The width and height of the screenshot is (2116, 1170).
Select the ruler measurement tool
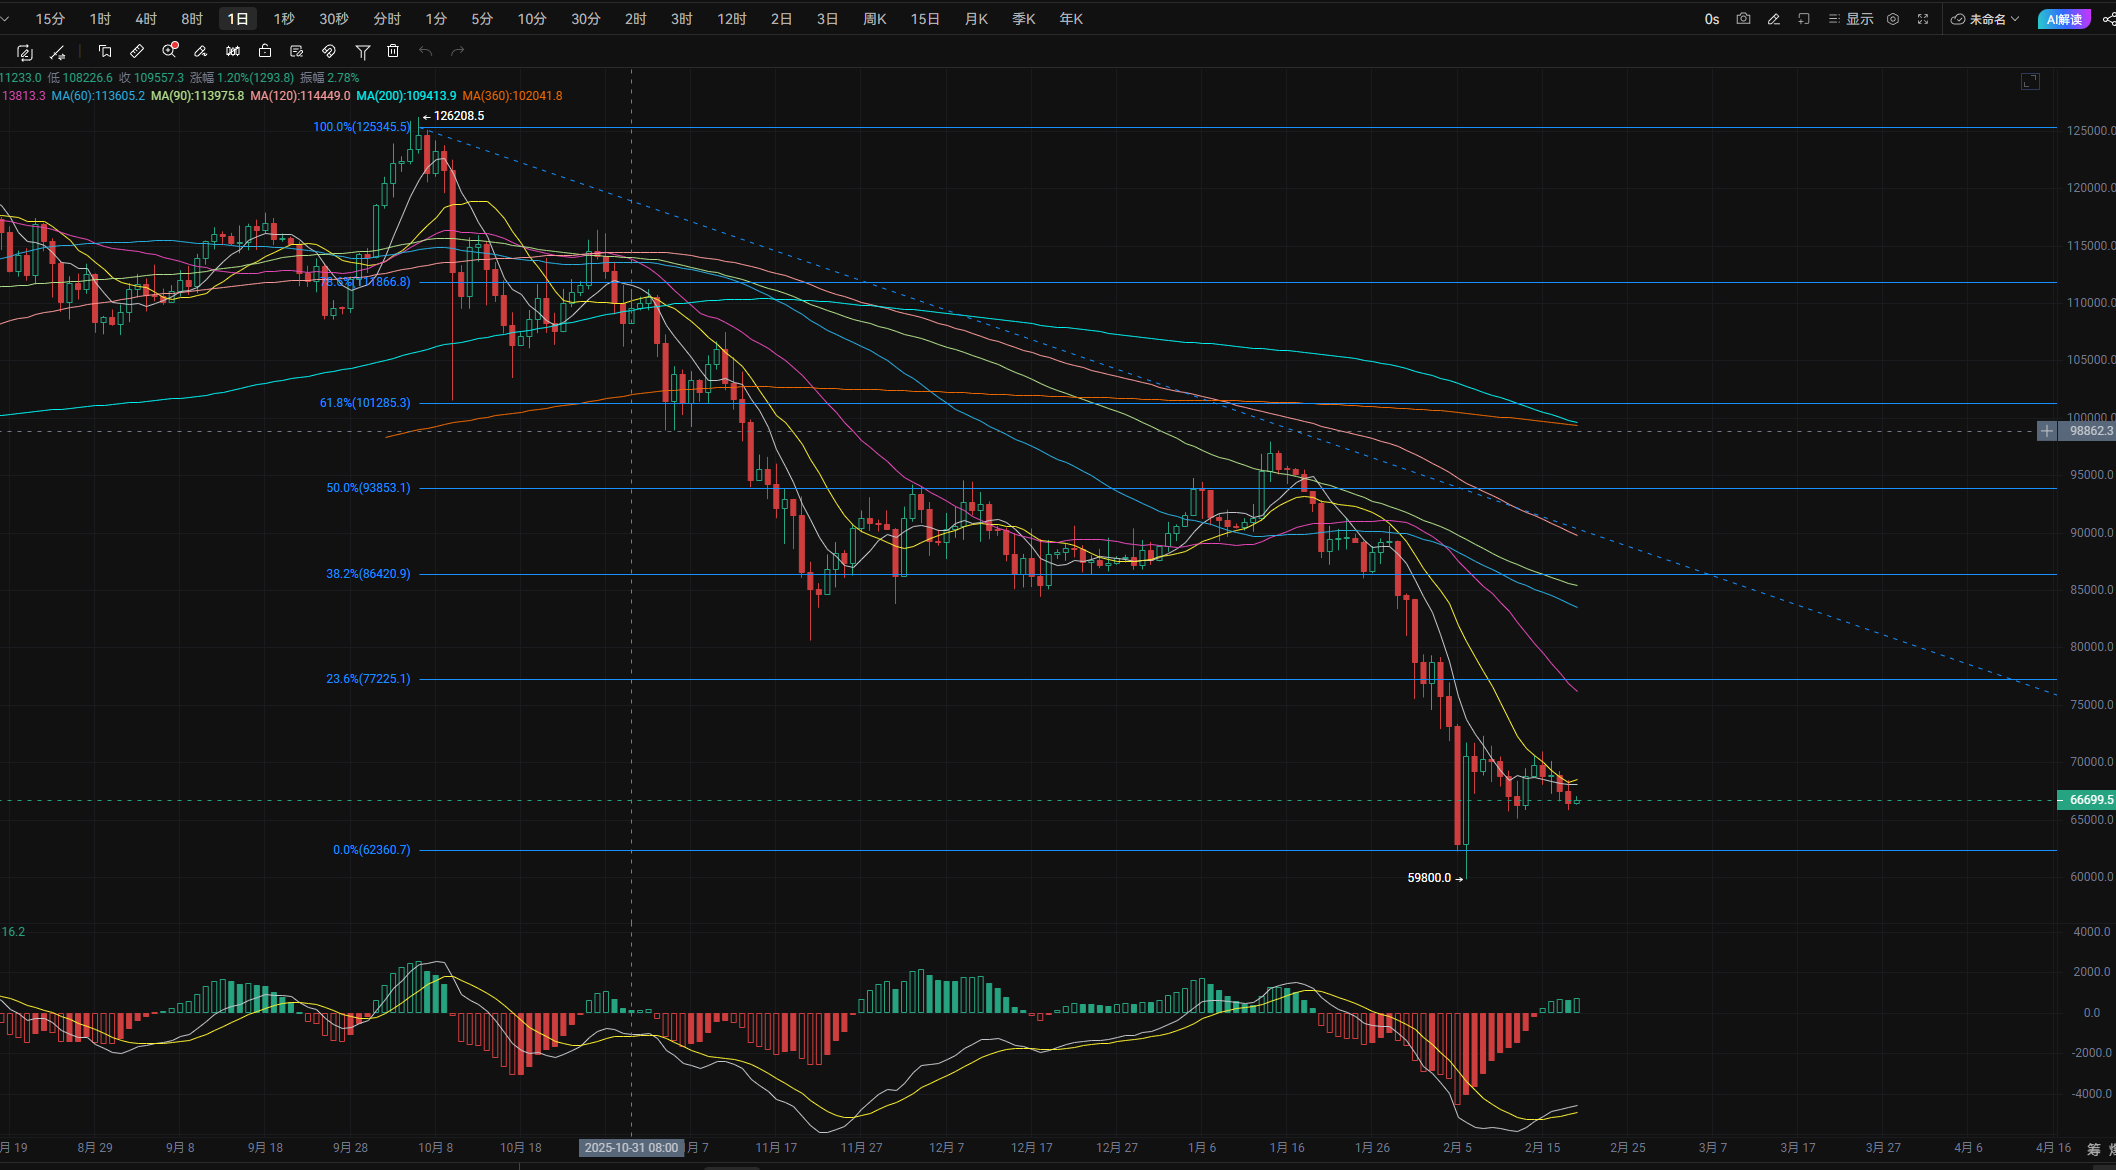coord(137,51)
